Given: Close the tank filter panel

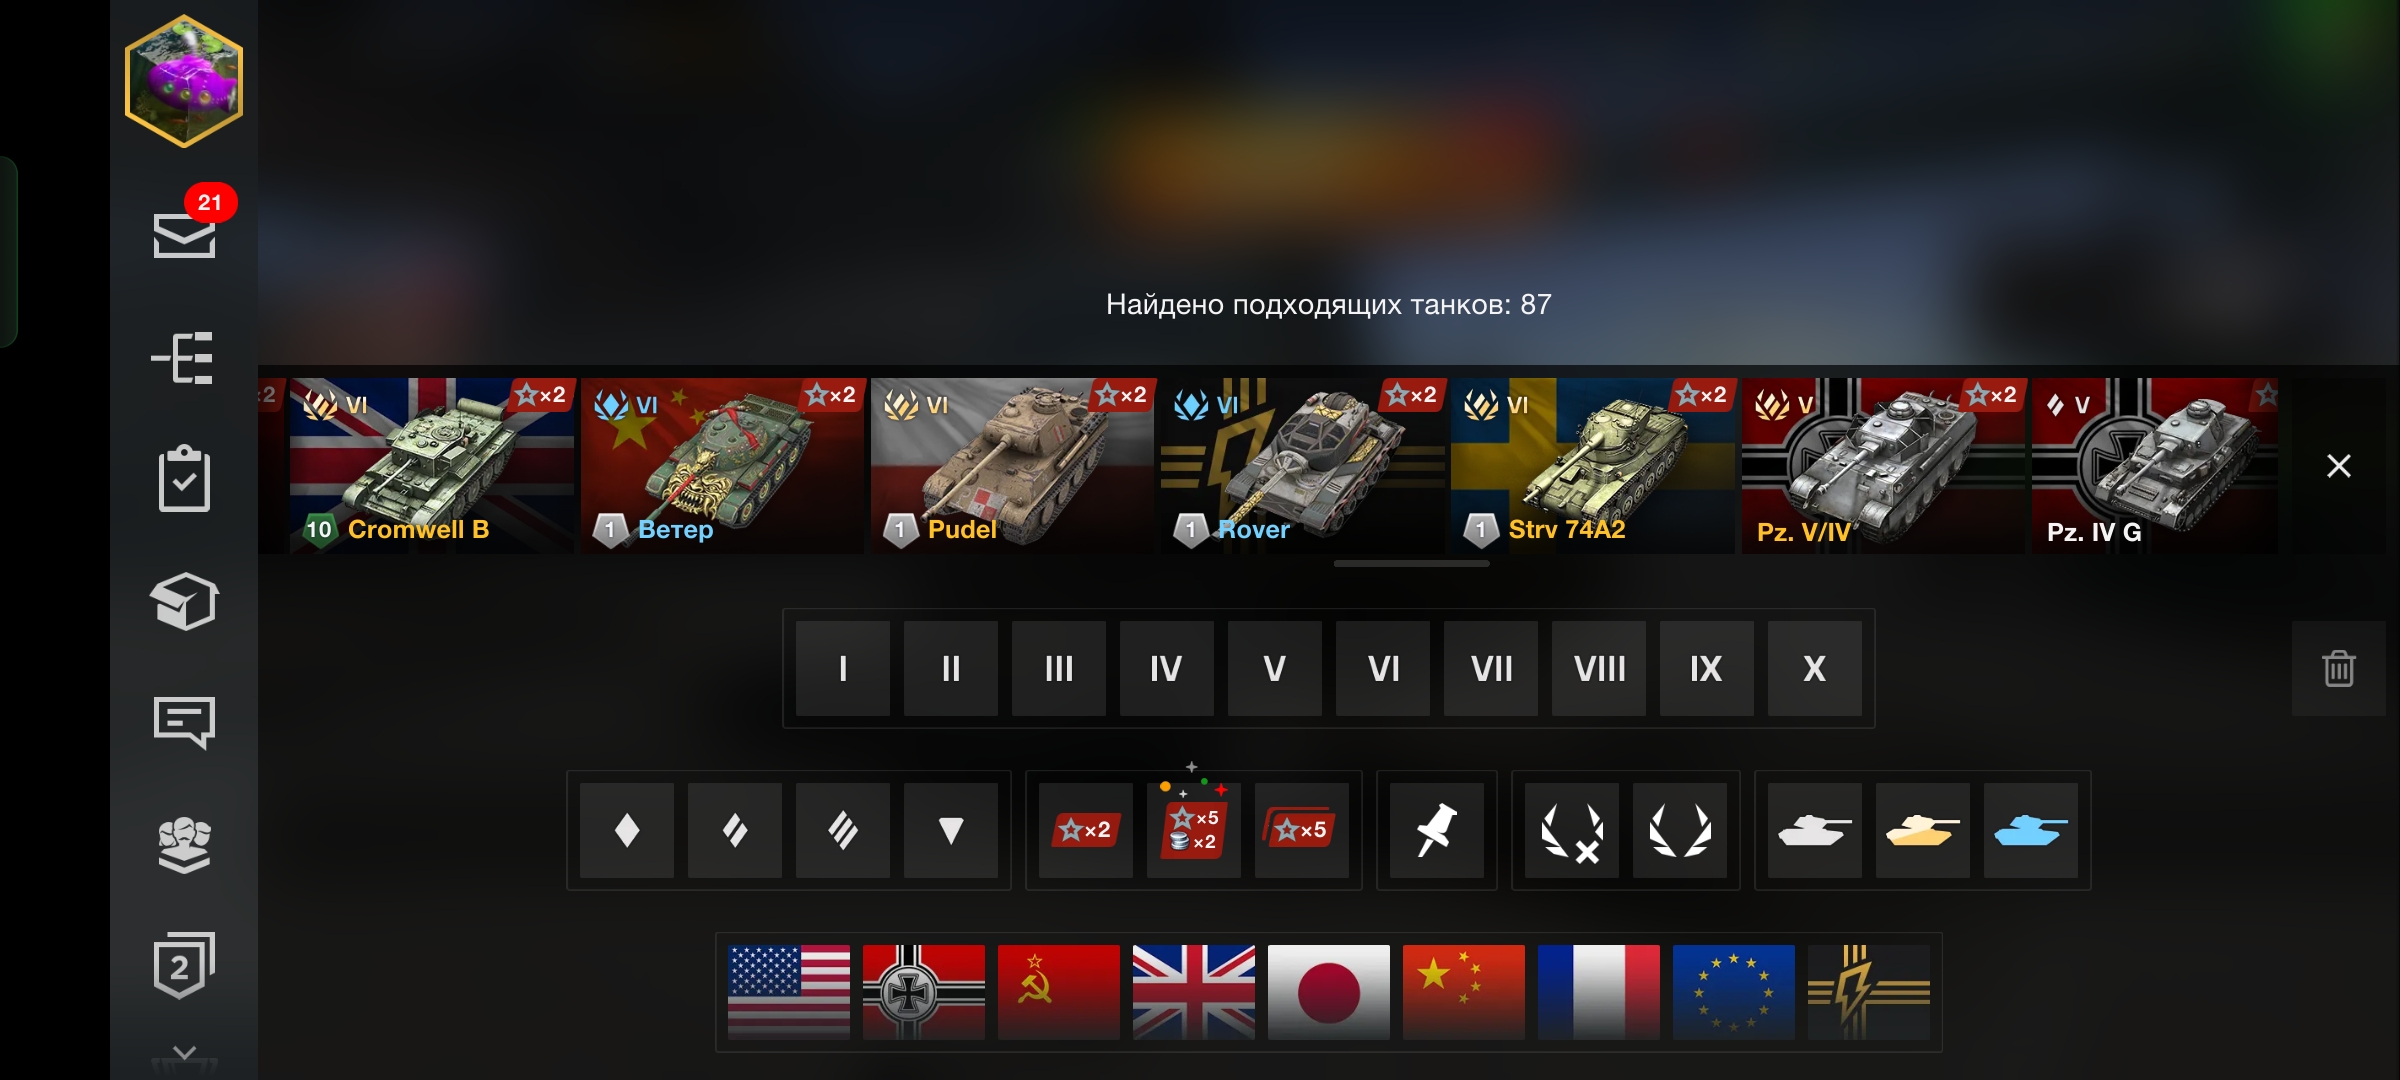Looking at the screenshot, I should pos(2338,466).
